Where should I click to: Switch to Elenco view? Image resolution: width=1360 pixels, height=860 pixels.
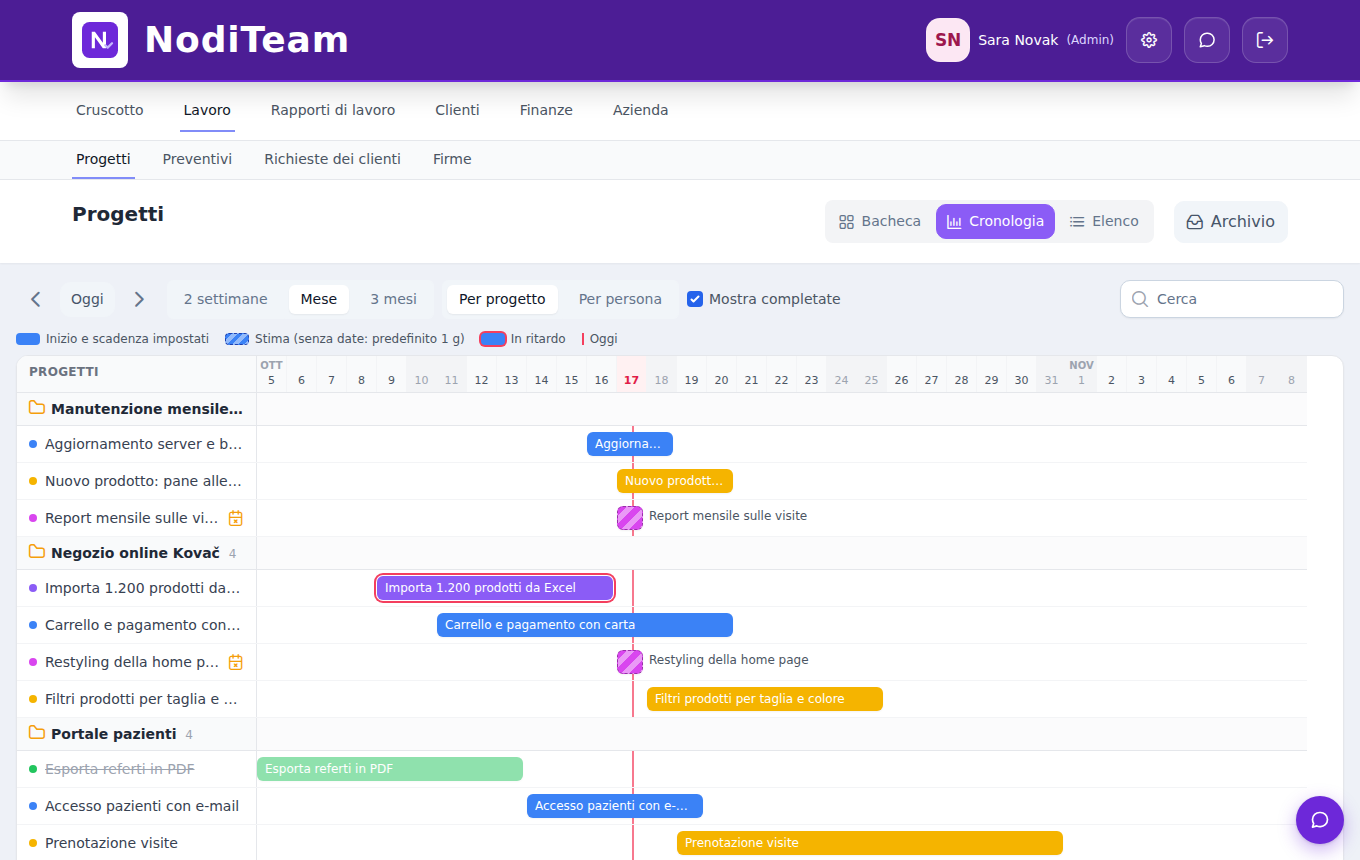pos(1104,221)
